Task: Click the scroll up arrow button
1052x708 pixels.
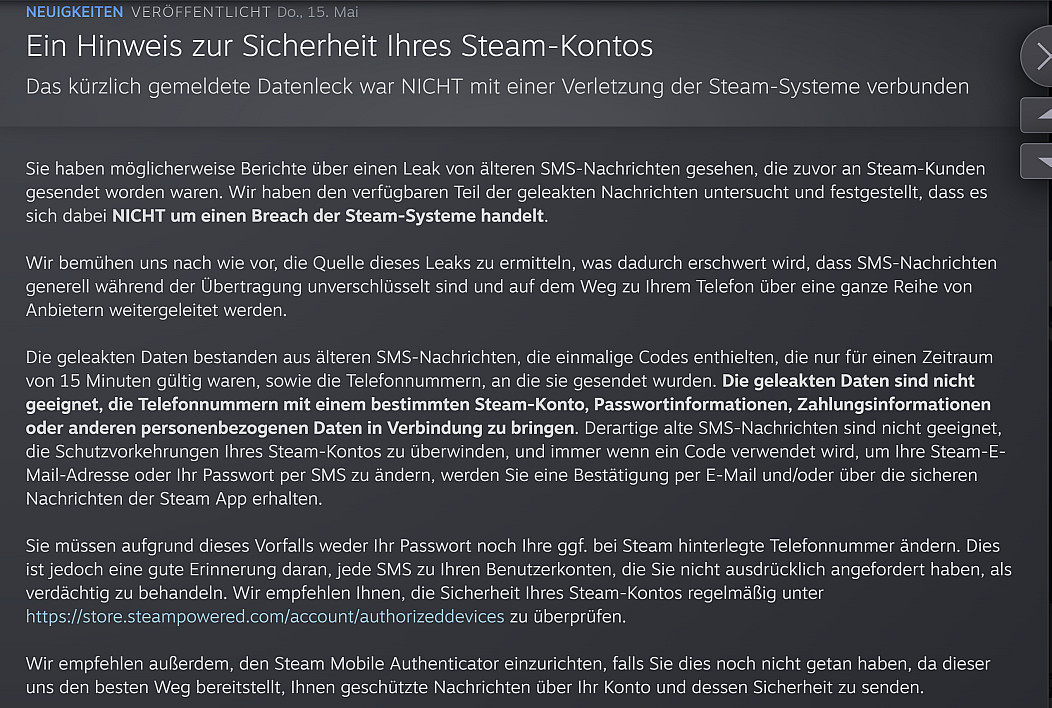Action: pos(1040,115)
